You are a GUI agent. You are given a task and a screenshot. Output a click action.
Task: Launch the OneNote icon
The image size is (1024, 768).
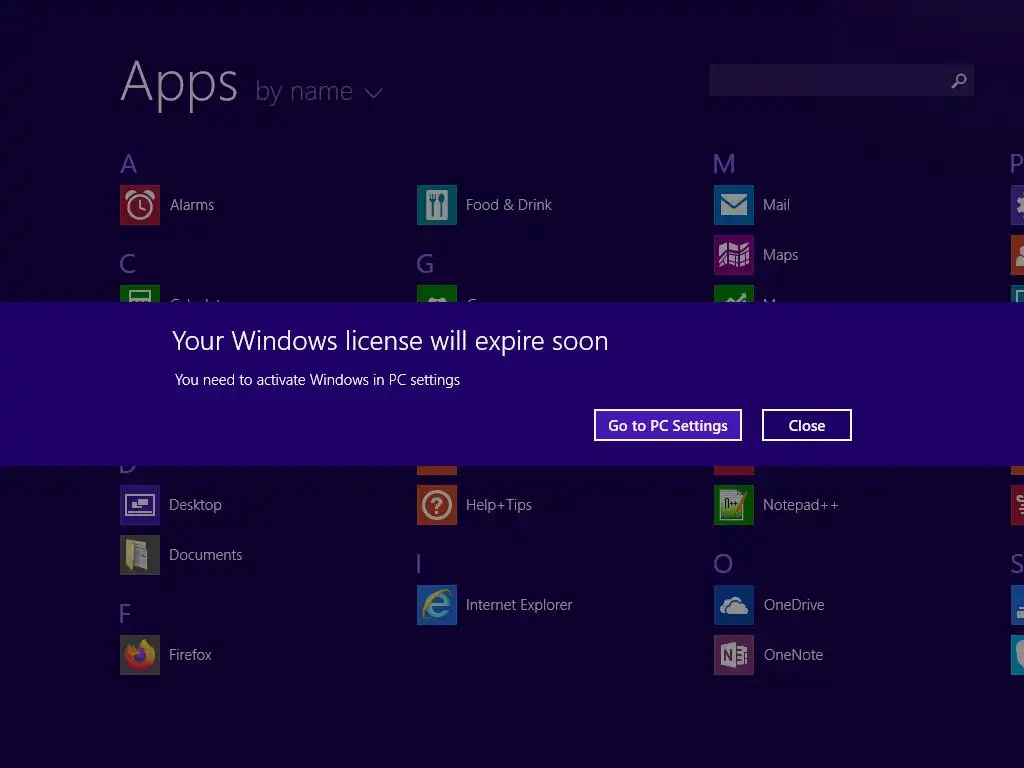[734, 655]
